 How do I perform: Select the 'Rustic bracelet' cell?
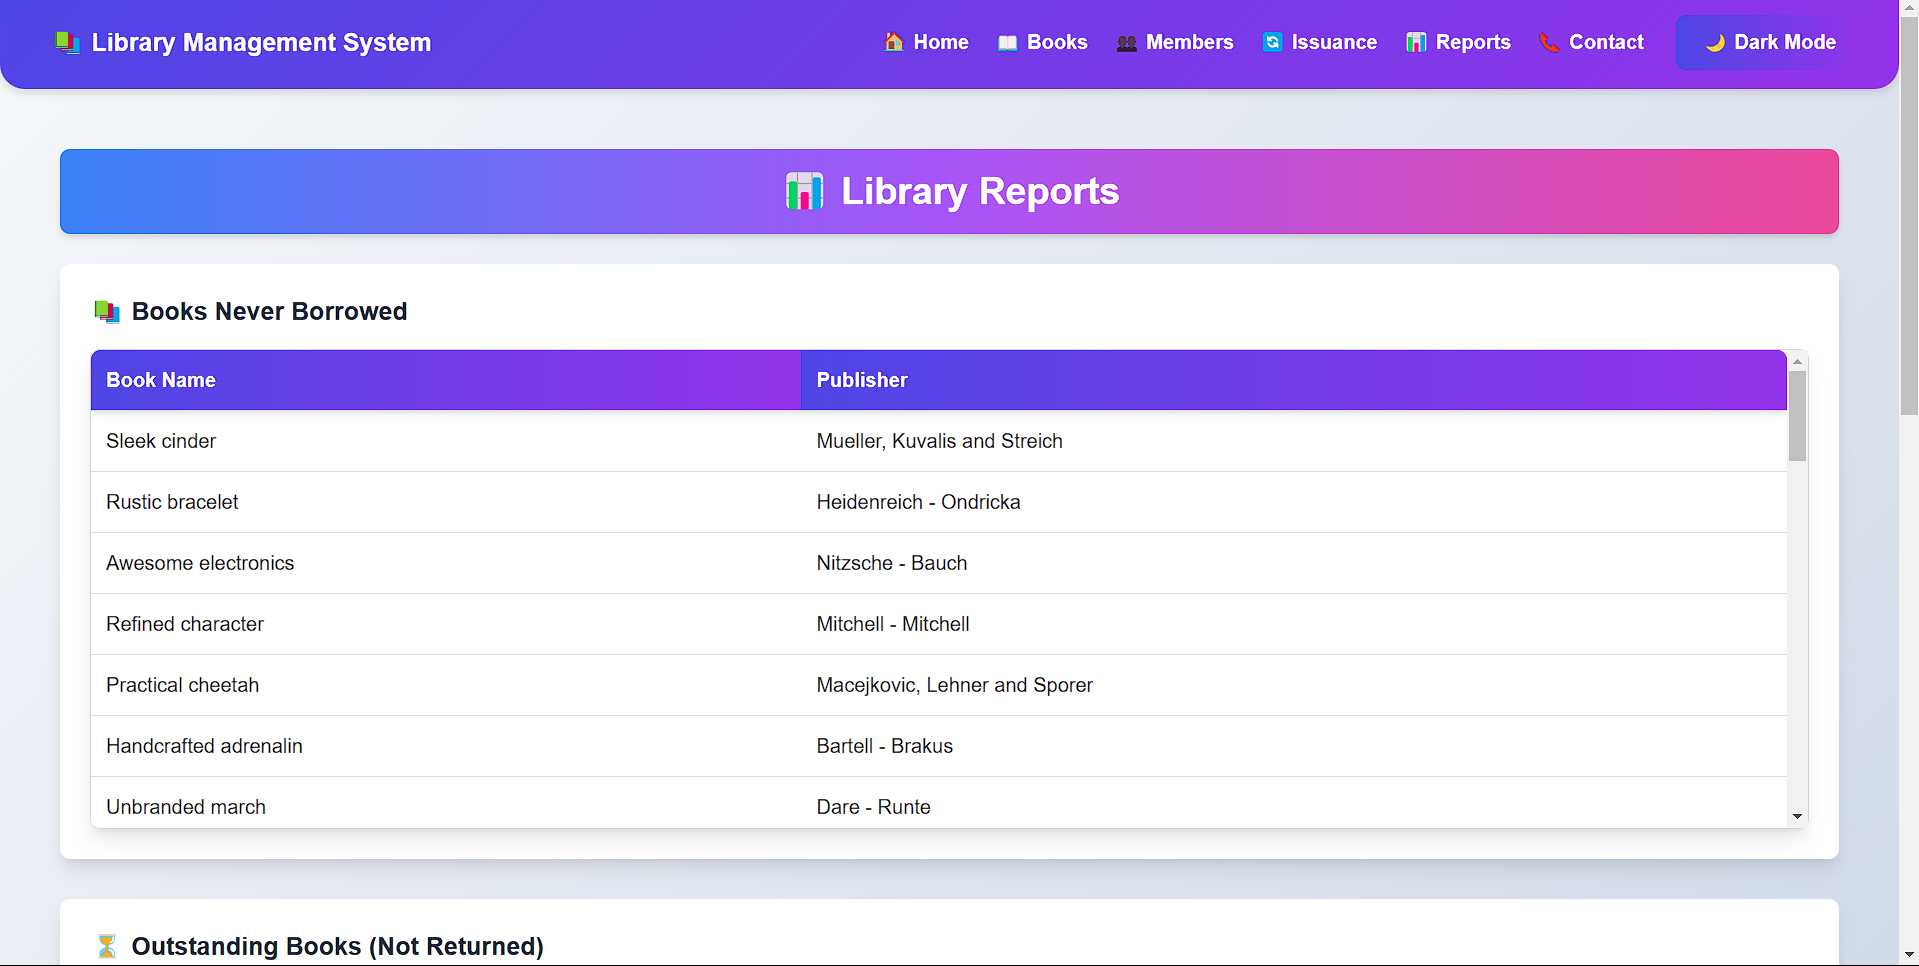click(x=172, y=502)
